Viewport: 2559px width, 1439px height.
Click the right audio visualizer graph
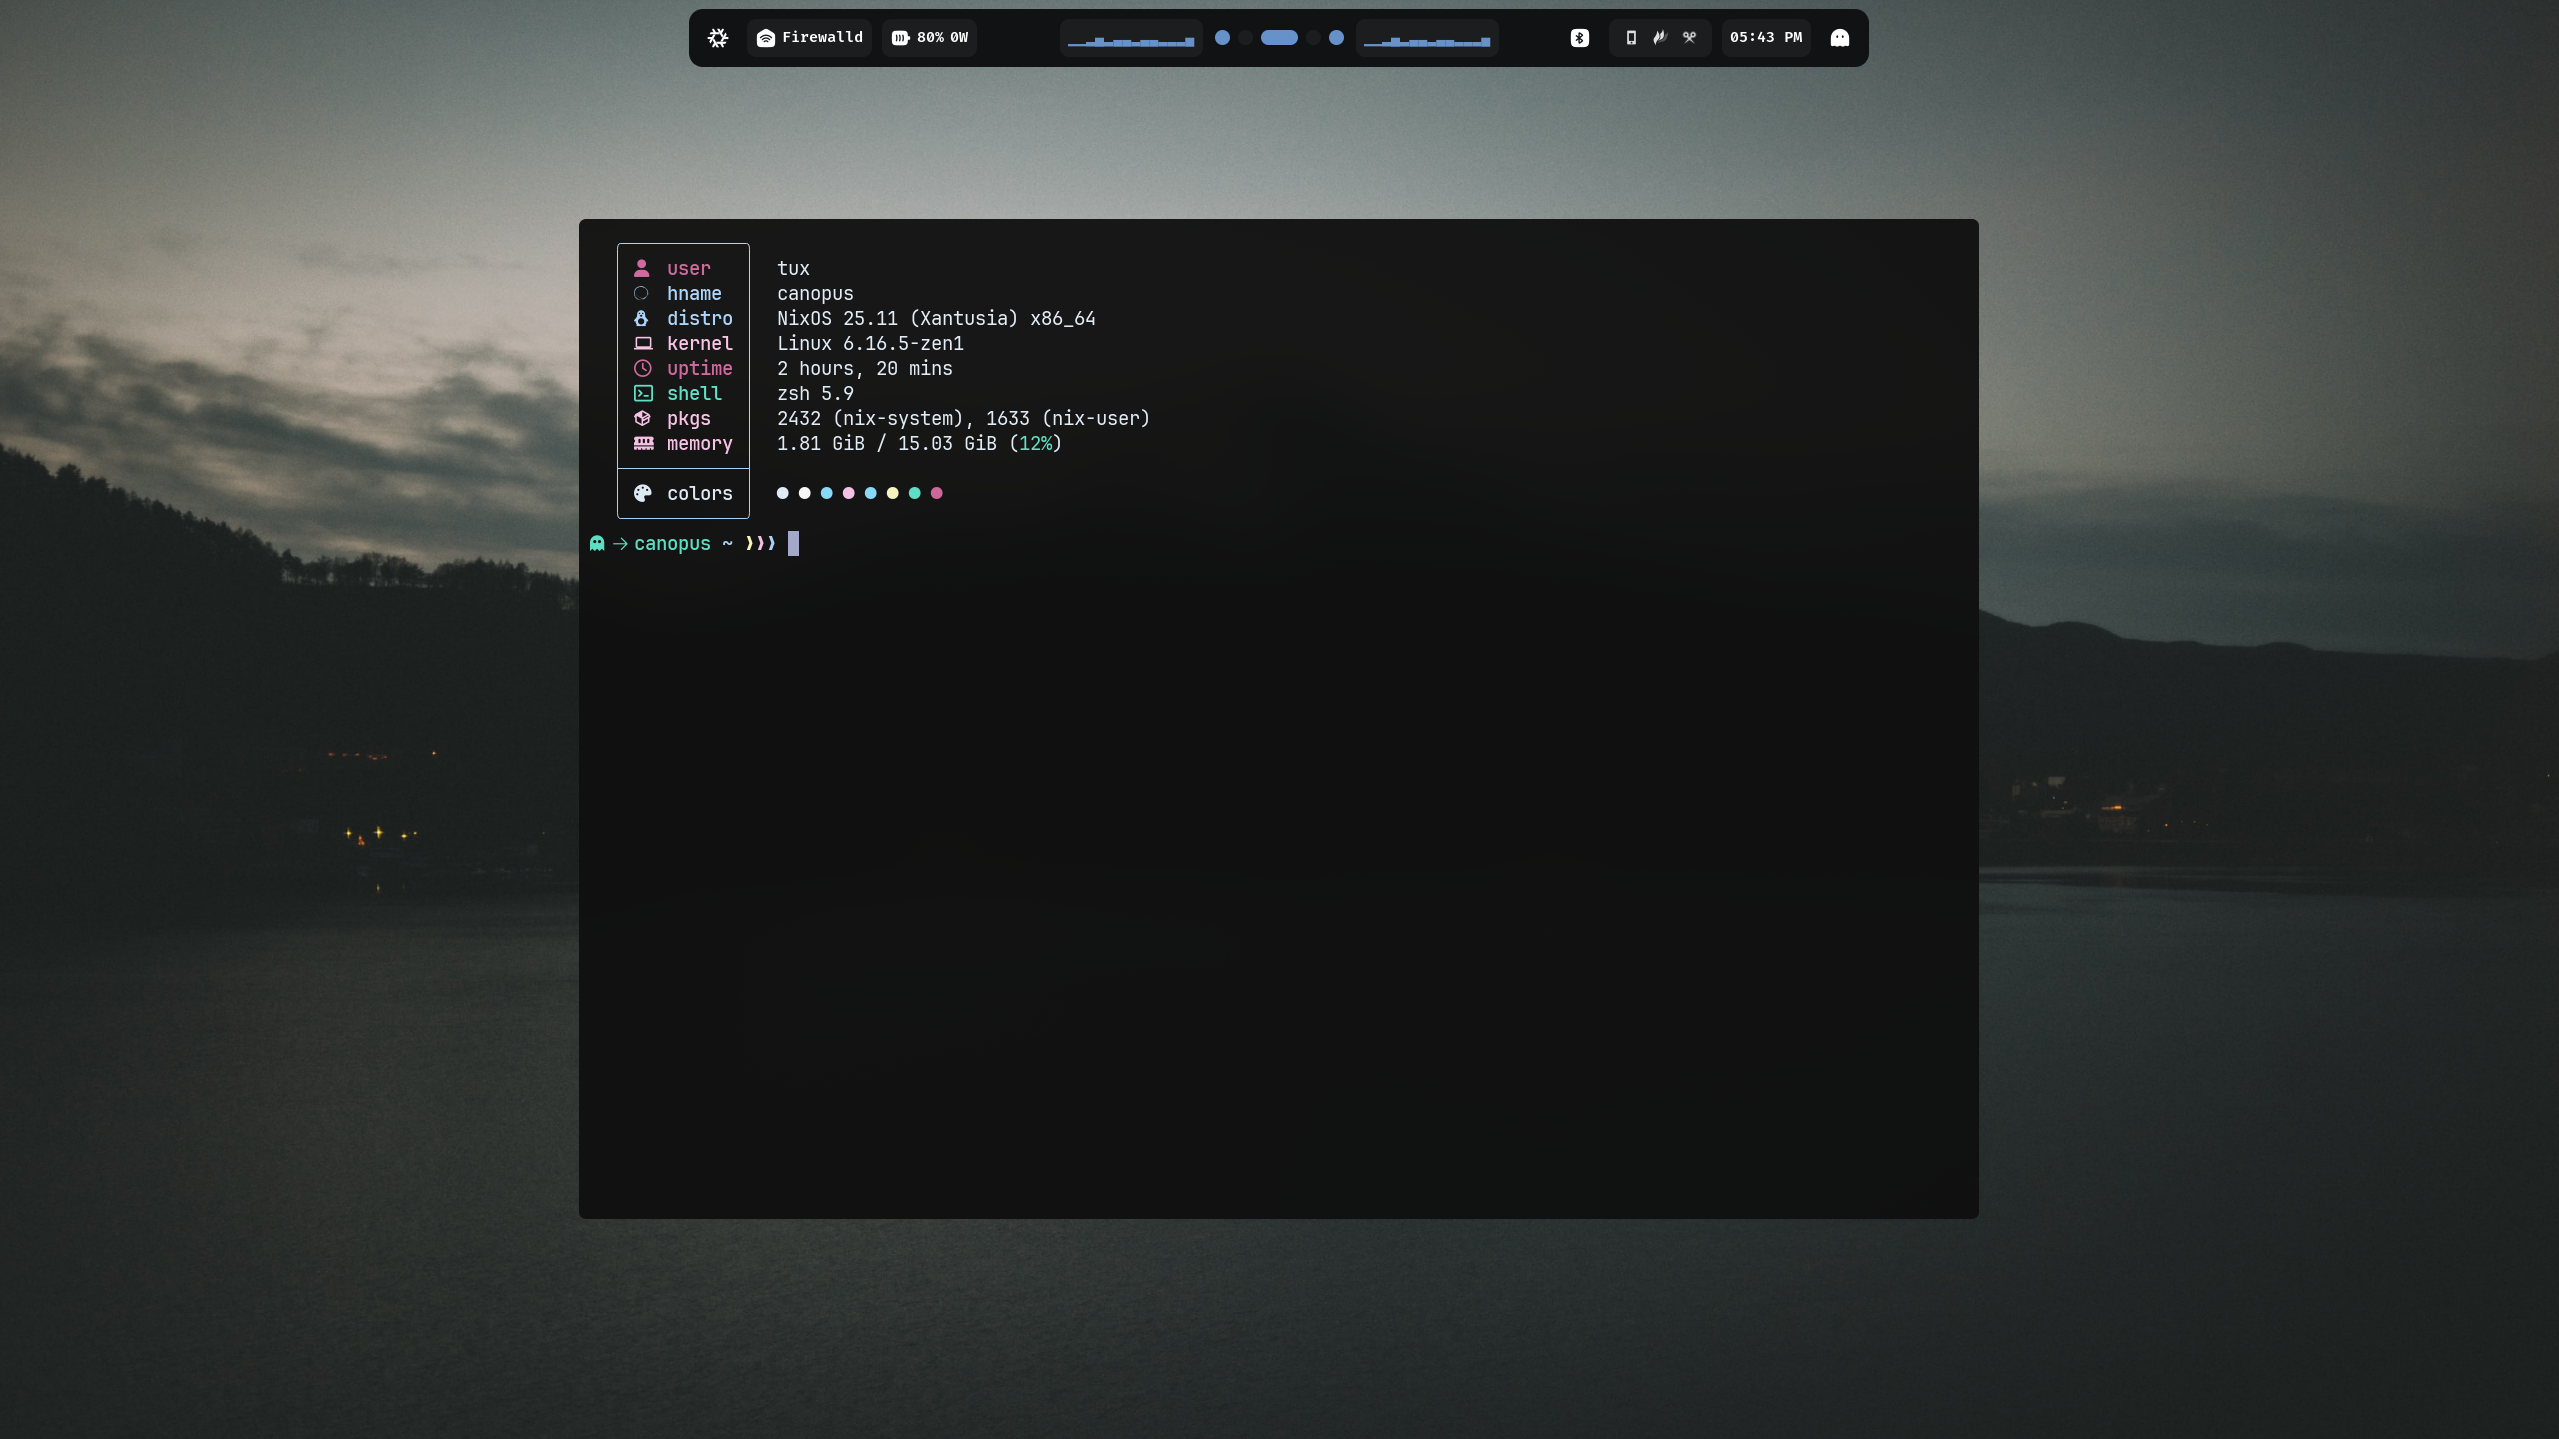pos(1426,38)
